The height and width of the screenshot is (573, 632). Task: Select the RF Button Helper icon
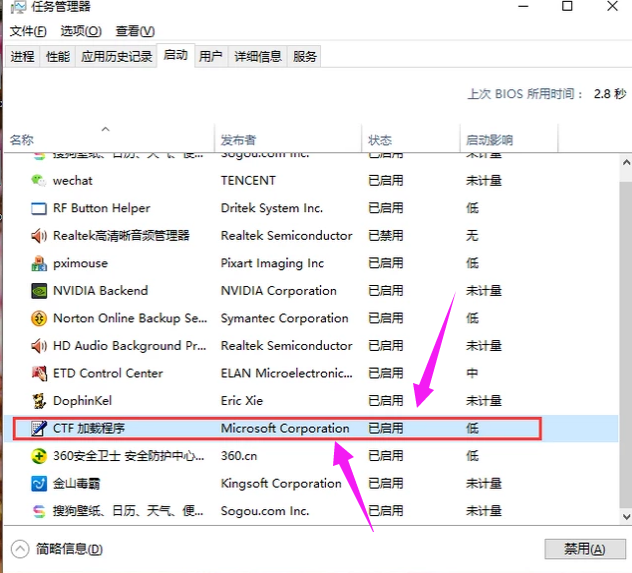pyautogui.click(x=39, y=209)
